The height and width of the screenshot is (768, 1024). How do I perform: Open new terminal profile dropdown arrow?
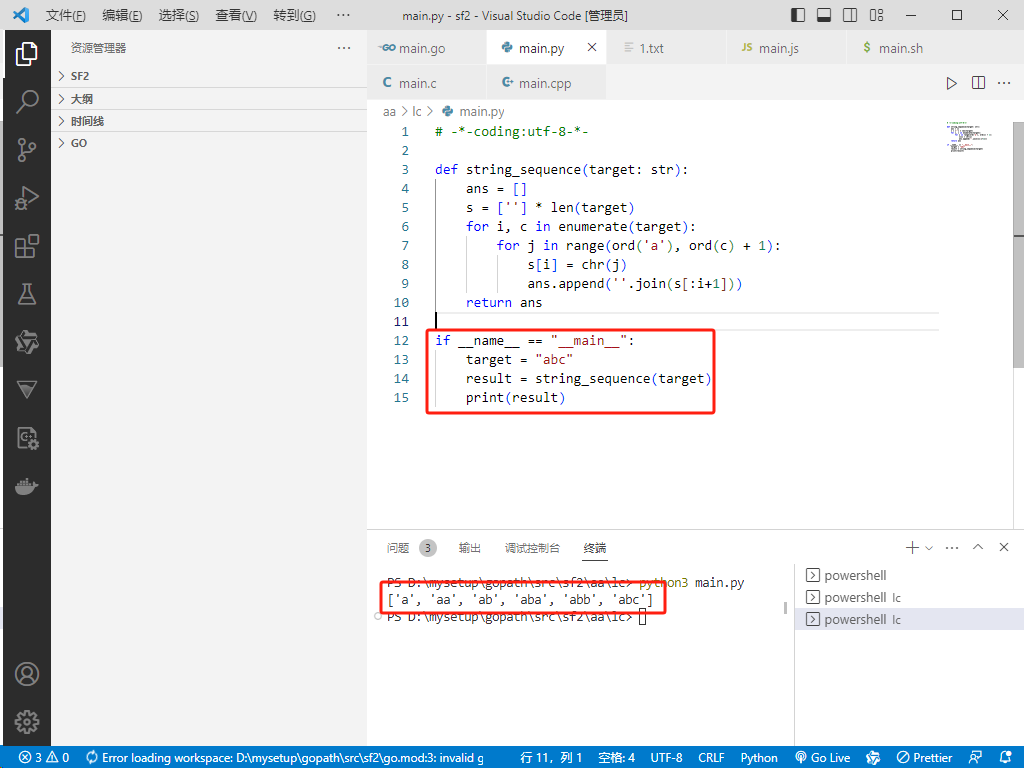(929, 548)
